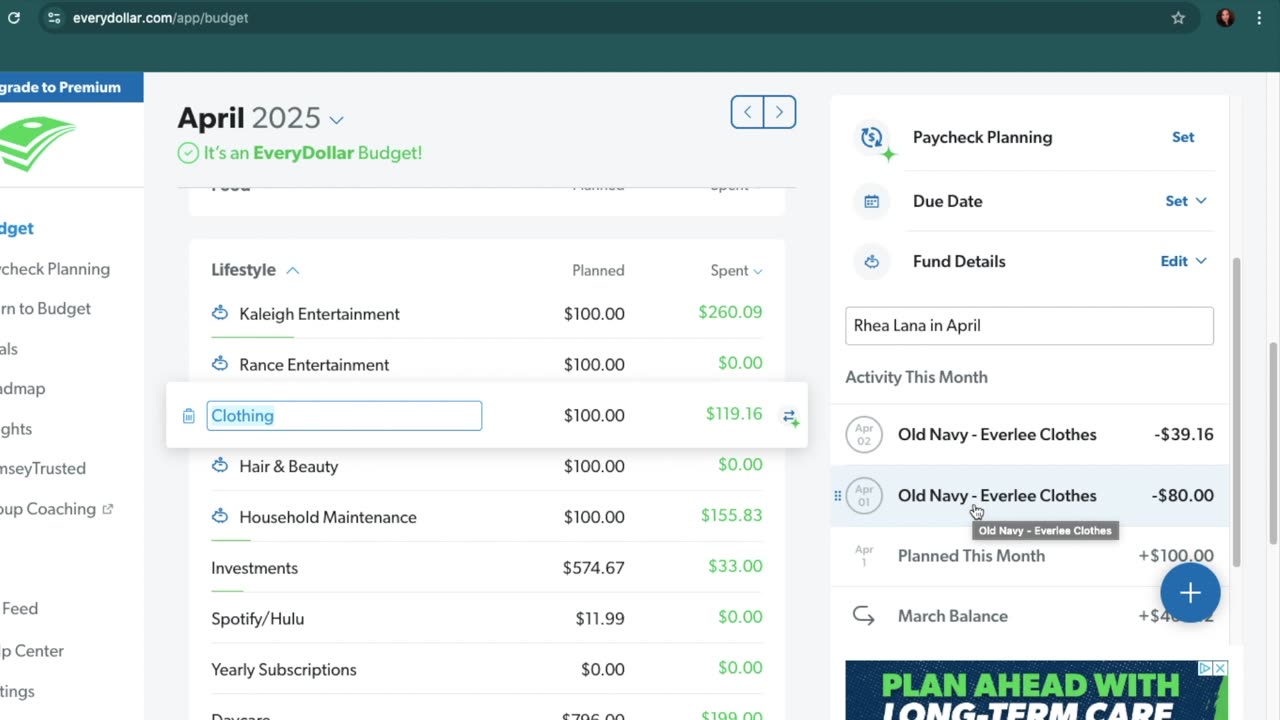
Task: Click Clothing planned amount $100.00
Action: [594, 416]
